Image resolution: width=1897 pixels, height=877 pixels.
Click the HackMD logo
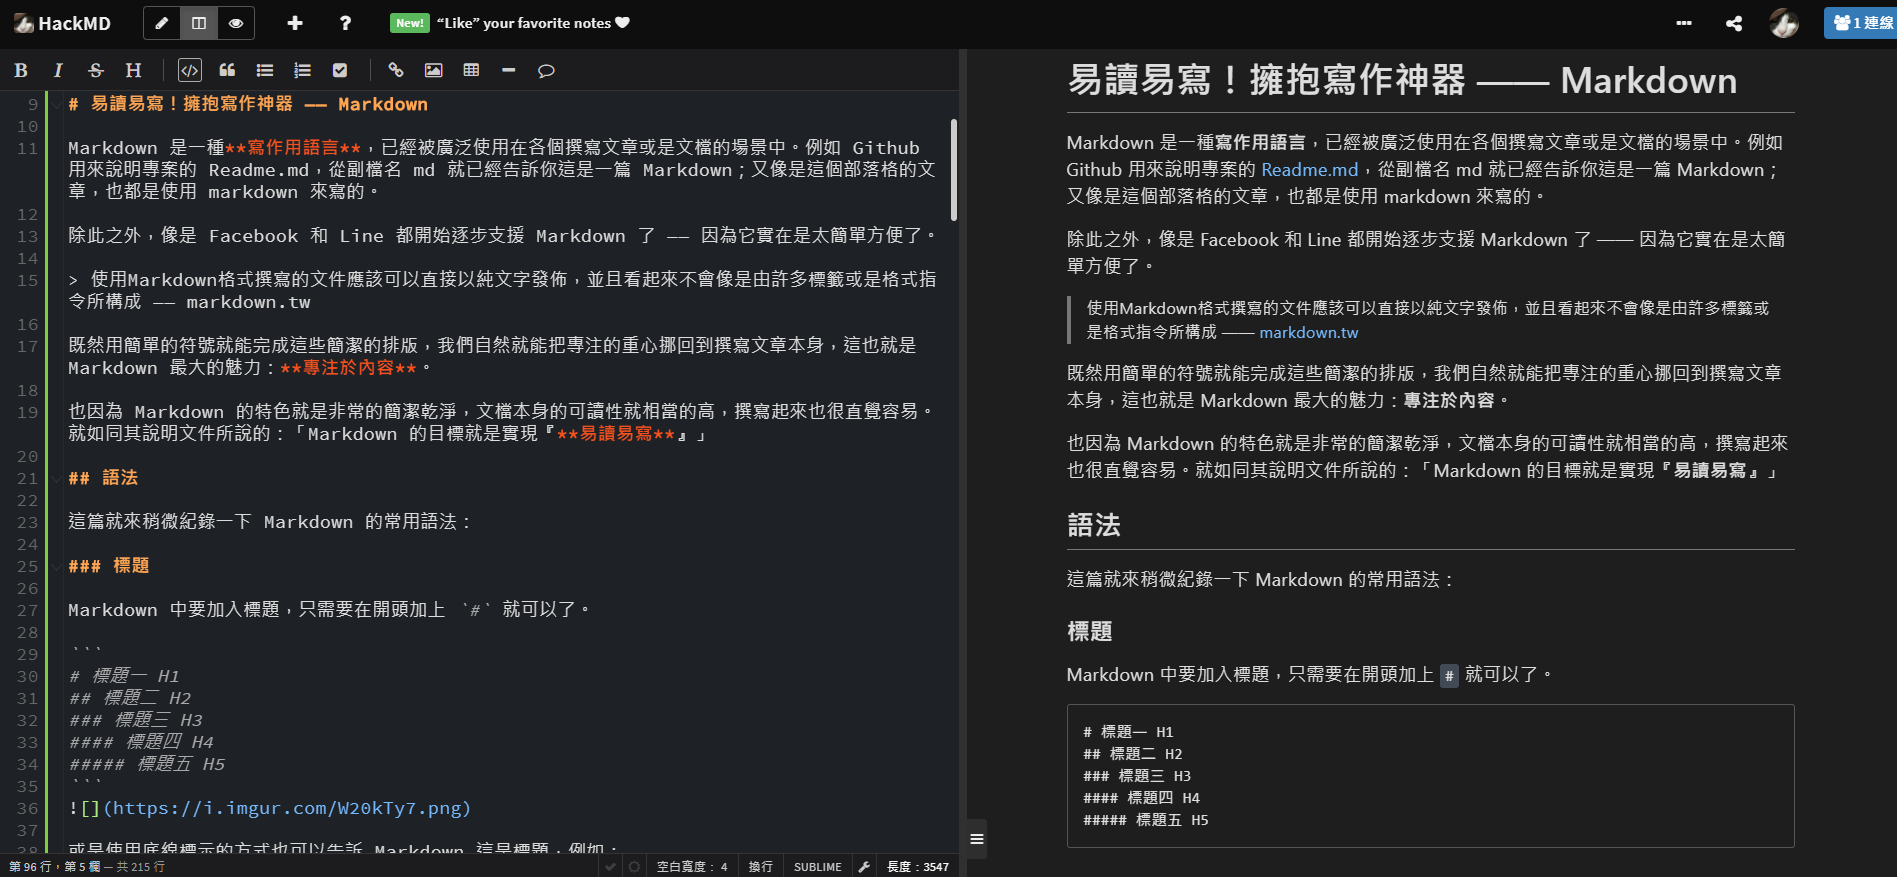[x=62, y=23]
